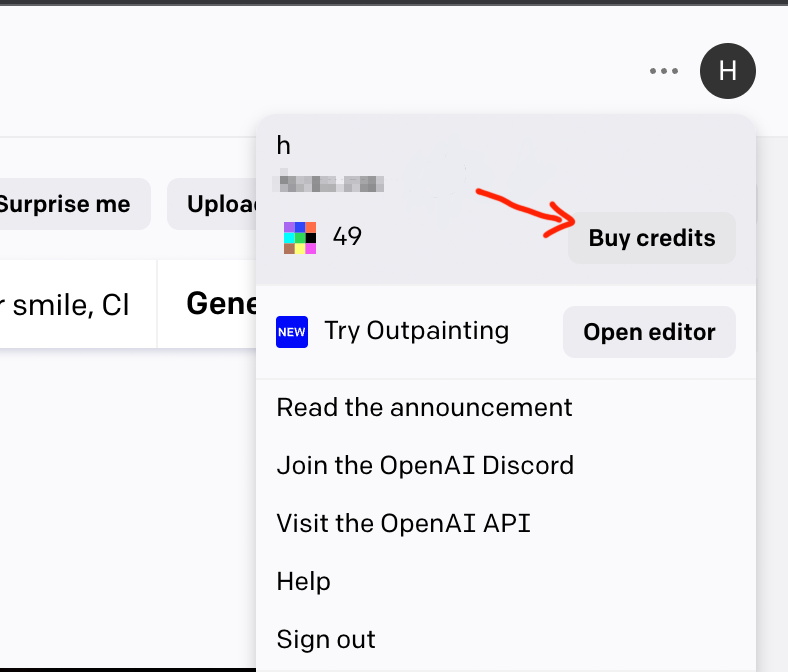Viewport: 788px width, 672px height.
Task: Open the Outpainting editor
Action: (649, 332)
